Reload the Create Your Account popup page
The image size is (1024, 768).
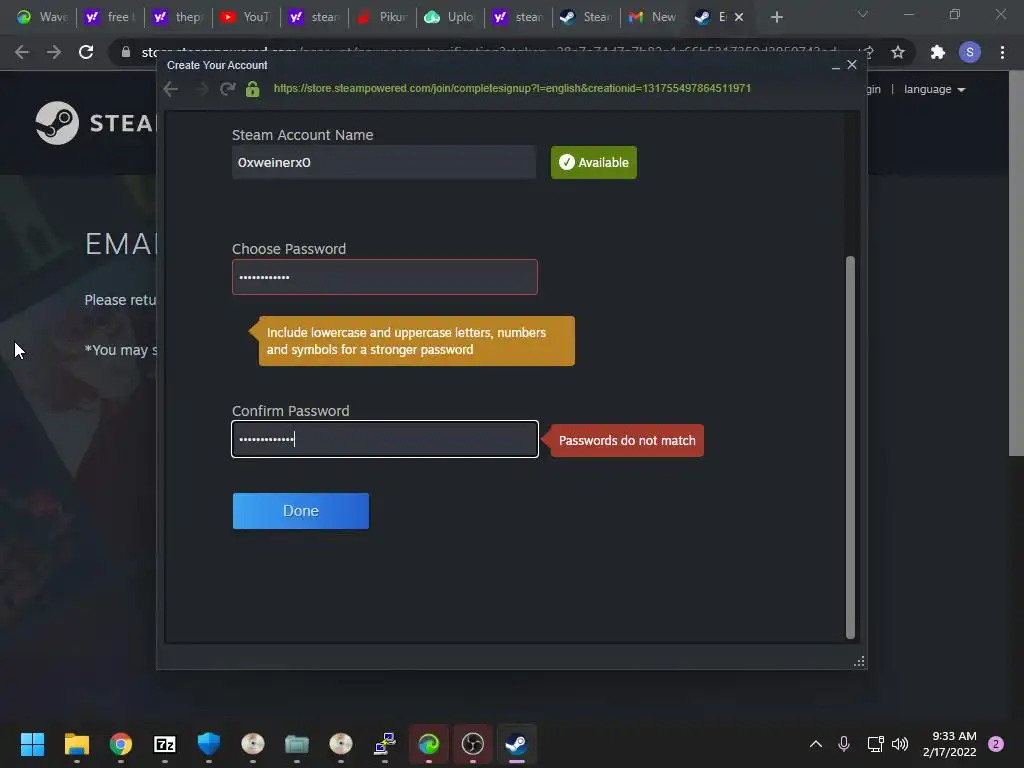(x=227, y=89)
